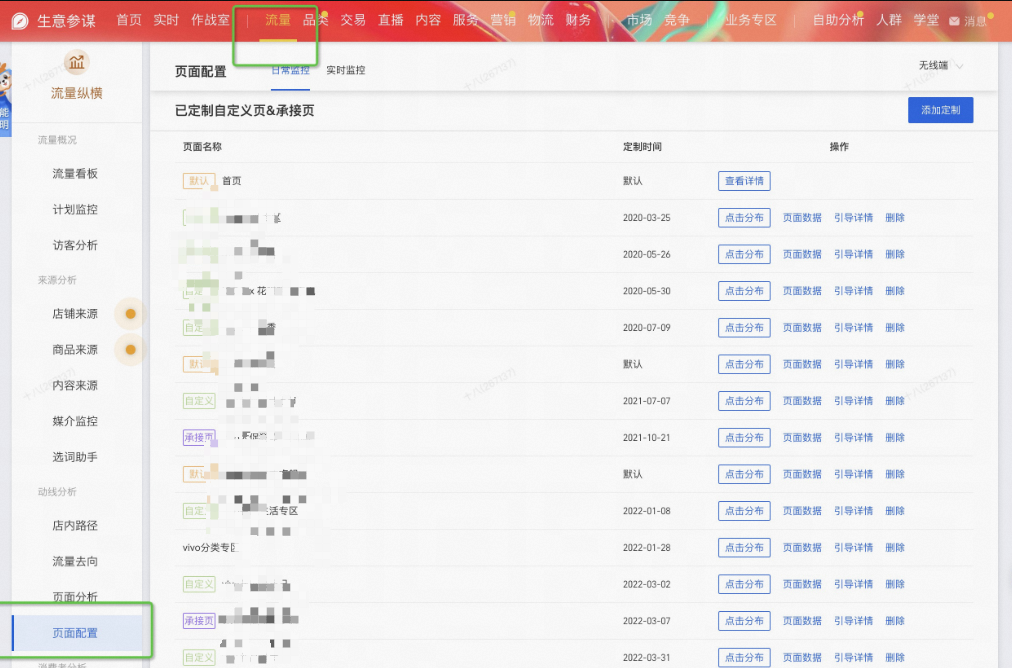Viewport: 1012px width, 668px height.
Task: Click 点击分布 for the 2020-03-25 row
Action: 744,218
